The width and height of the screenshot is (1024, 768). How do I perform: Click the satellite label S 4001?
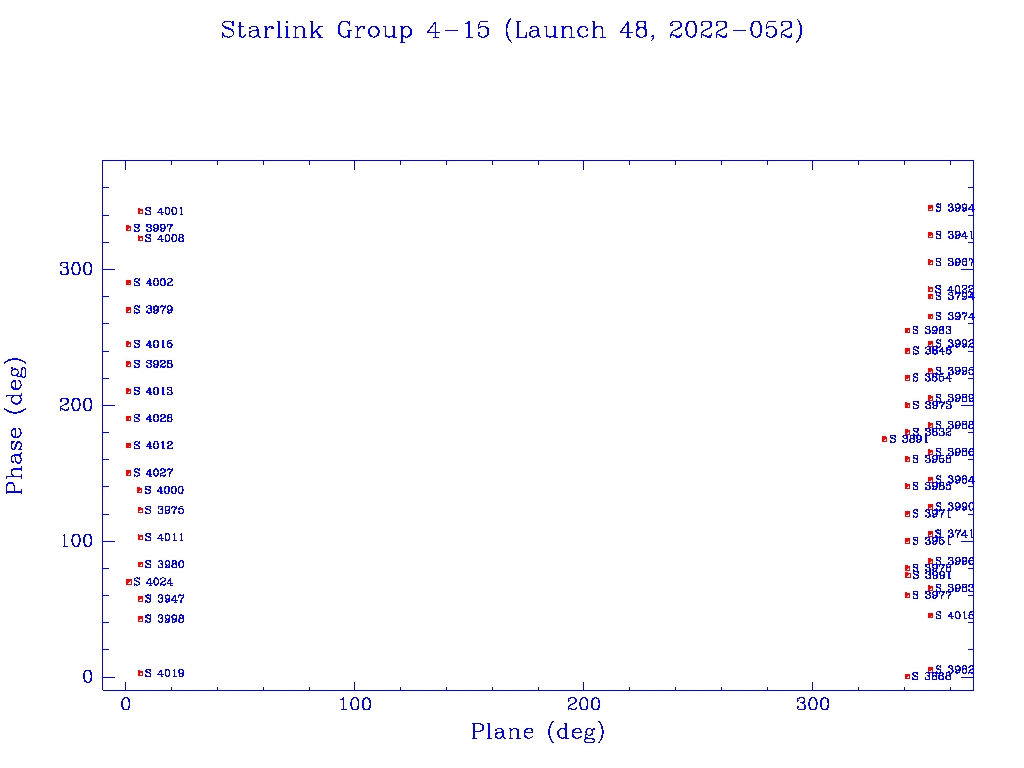point(165,212)
